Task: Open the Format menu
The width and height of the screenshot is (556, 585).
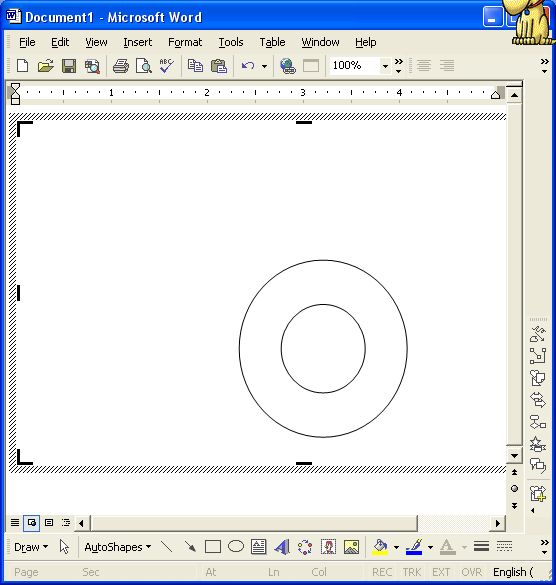Action: point(185,42)
